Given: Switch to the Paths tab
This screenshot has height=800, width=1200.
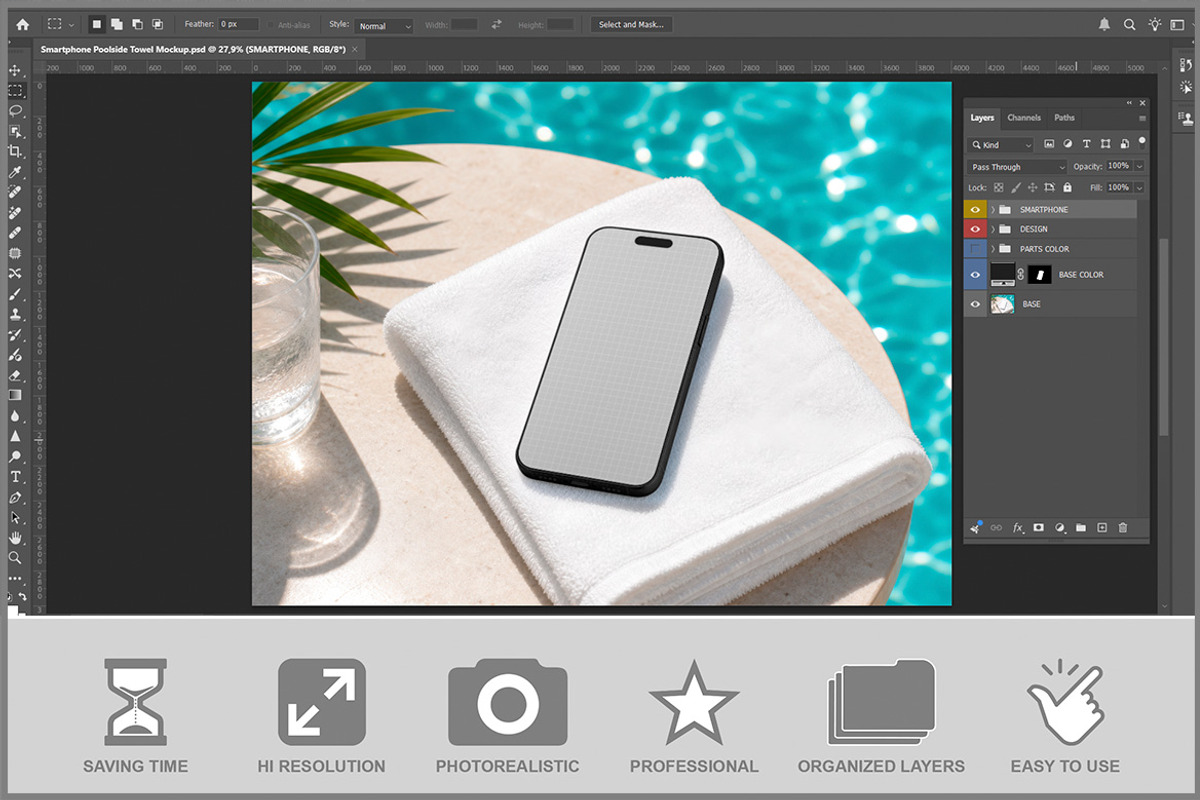Looking at the screenshot, I should [1064, 118].
